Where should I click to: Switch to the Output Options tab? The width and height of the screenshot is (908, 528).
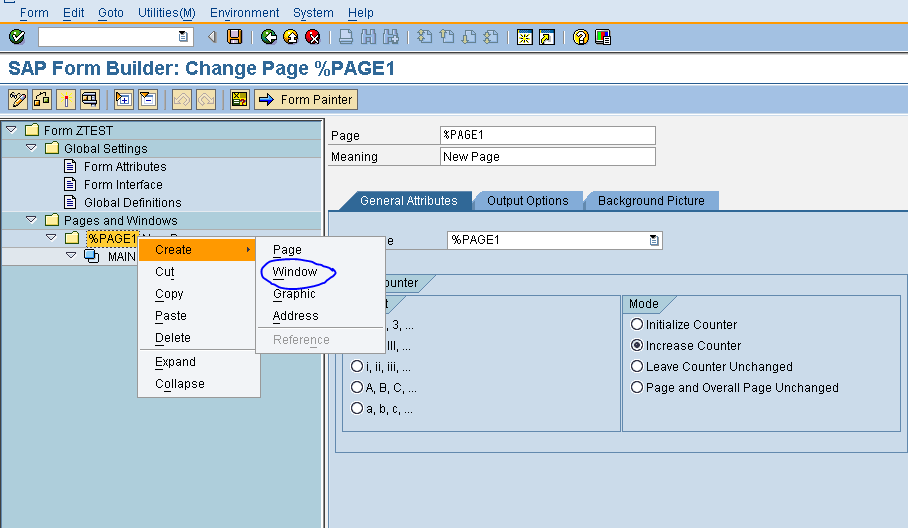point(528,201)
